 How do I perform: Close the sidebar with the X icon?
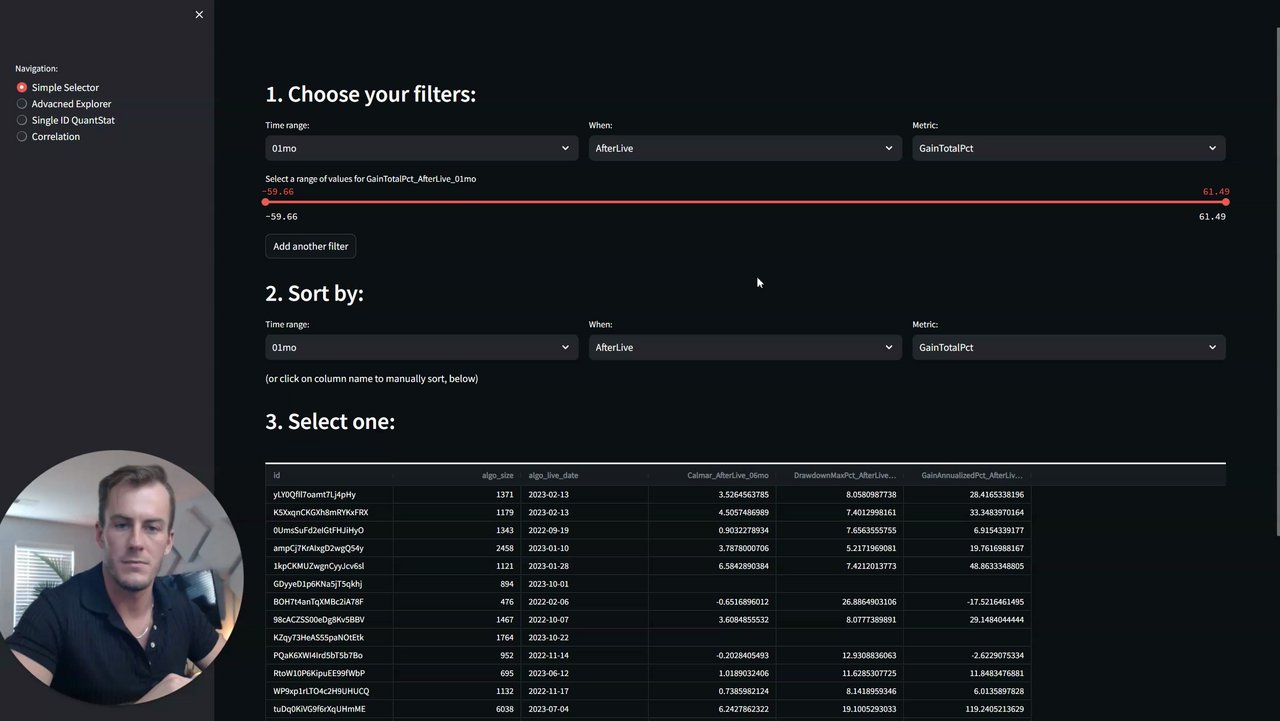click(x=199, y=14)
